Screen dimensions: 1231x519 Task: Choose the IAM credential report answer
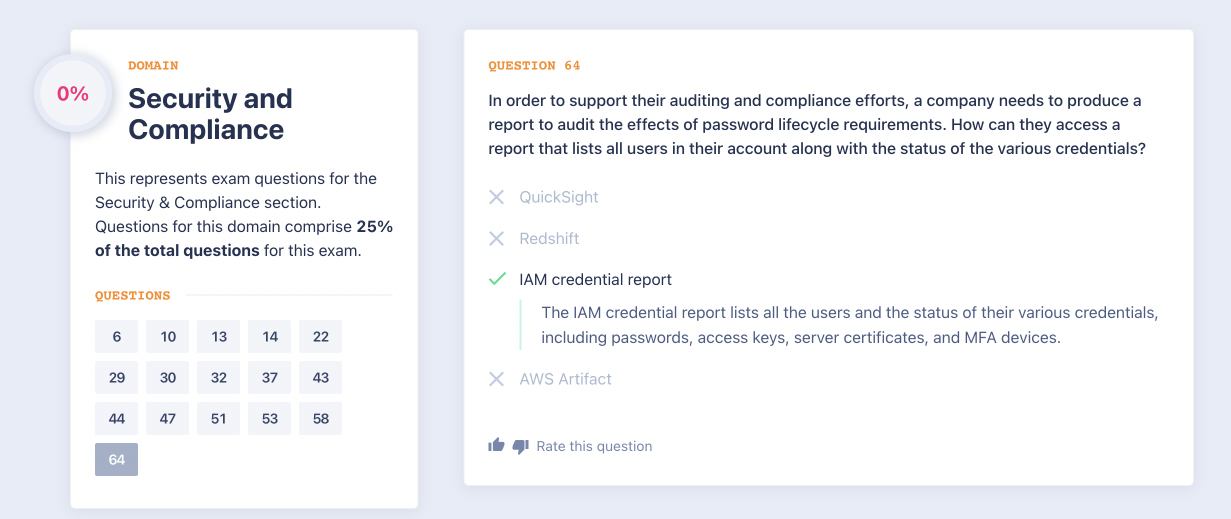(x=595, y=280)
